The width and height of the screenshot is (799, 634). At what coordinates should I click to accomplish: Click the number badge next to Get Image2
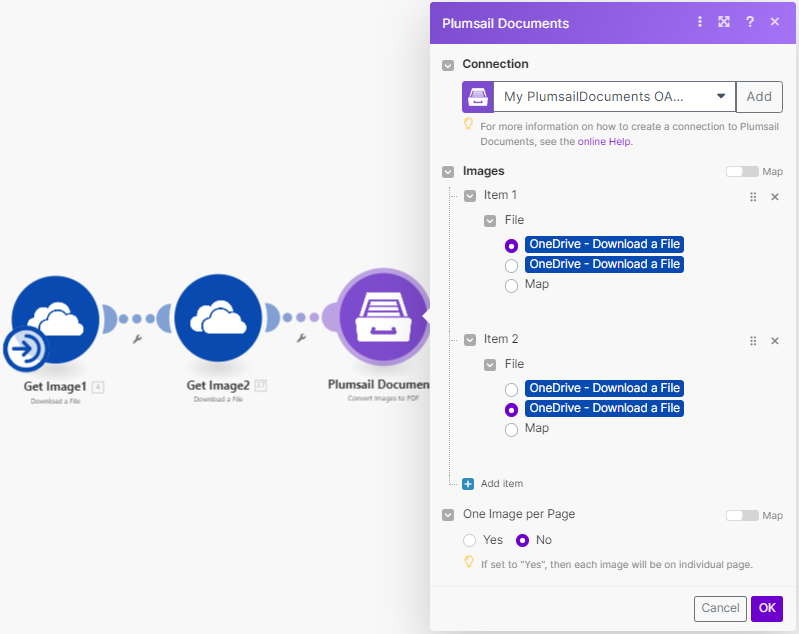260,385
